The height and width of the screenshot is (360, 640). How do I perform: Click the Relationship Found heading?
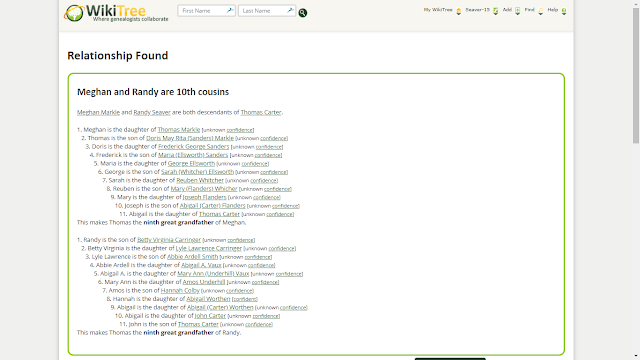[x=118, y=56]
